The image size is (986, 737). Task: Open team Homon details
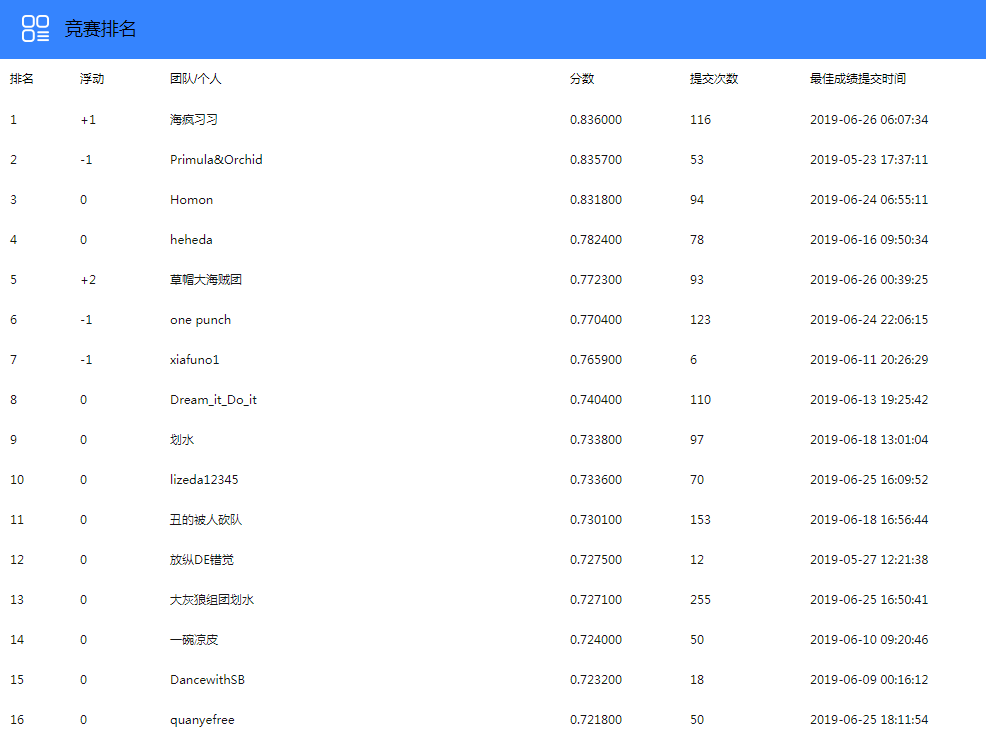191,199
